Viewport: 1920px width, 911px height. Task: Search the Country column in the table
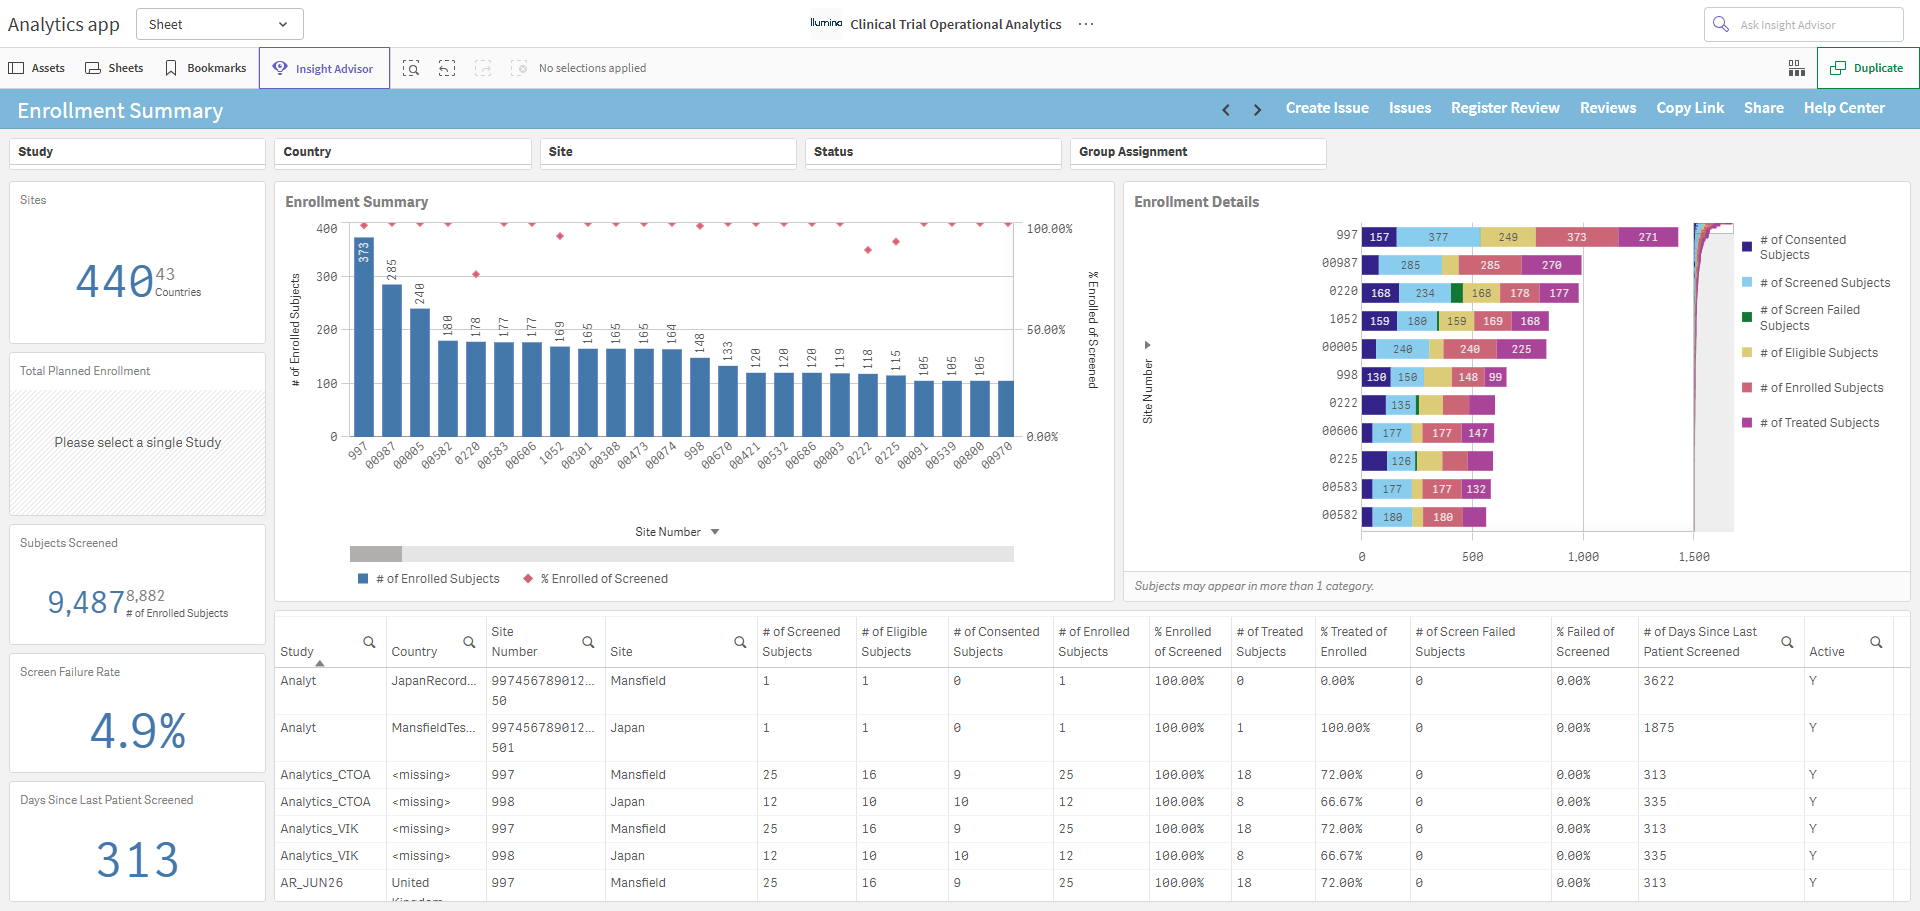(469, 642)
